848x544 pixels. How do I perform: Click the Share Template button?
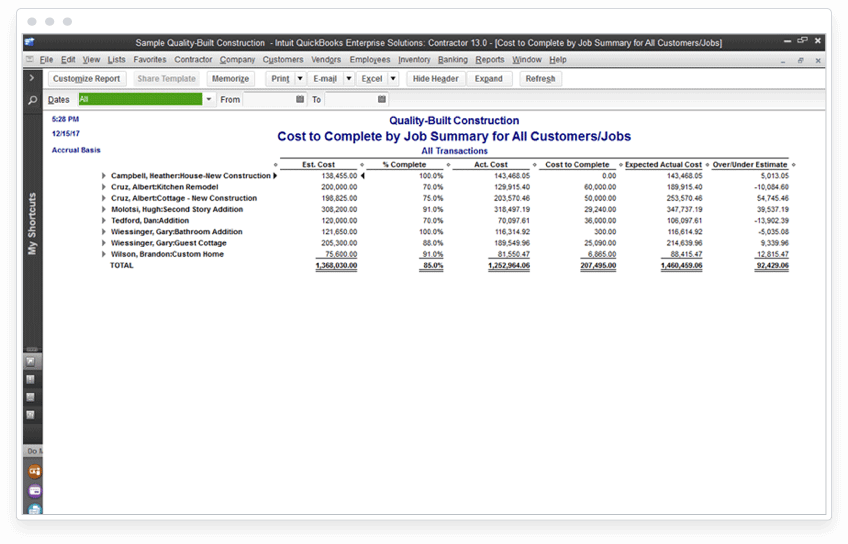(167, 78)
